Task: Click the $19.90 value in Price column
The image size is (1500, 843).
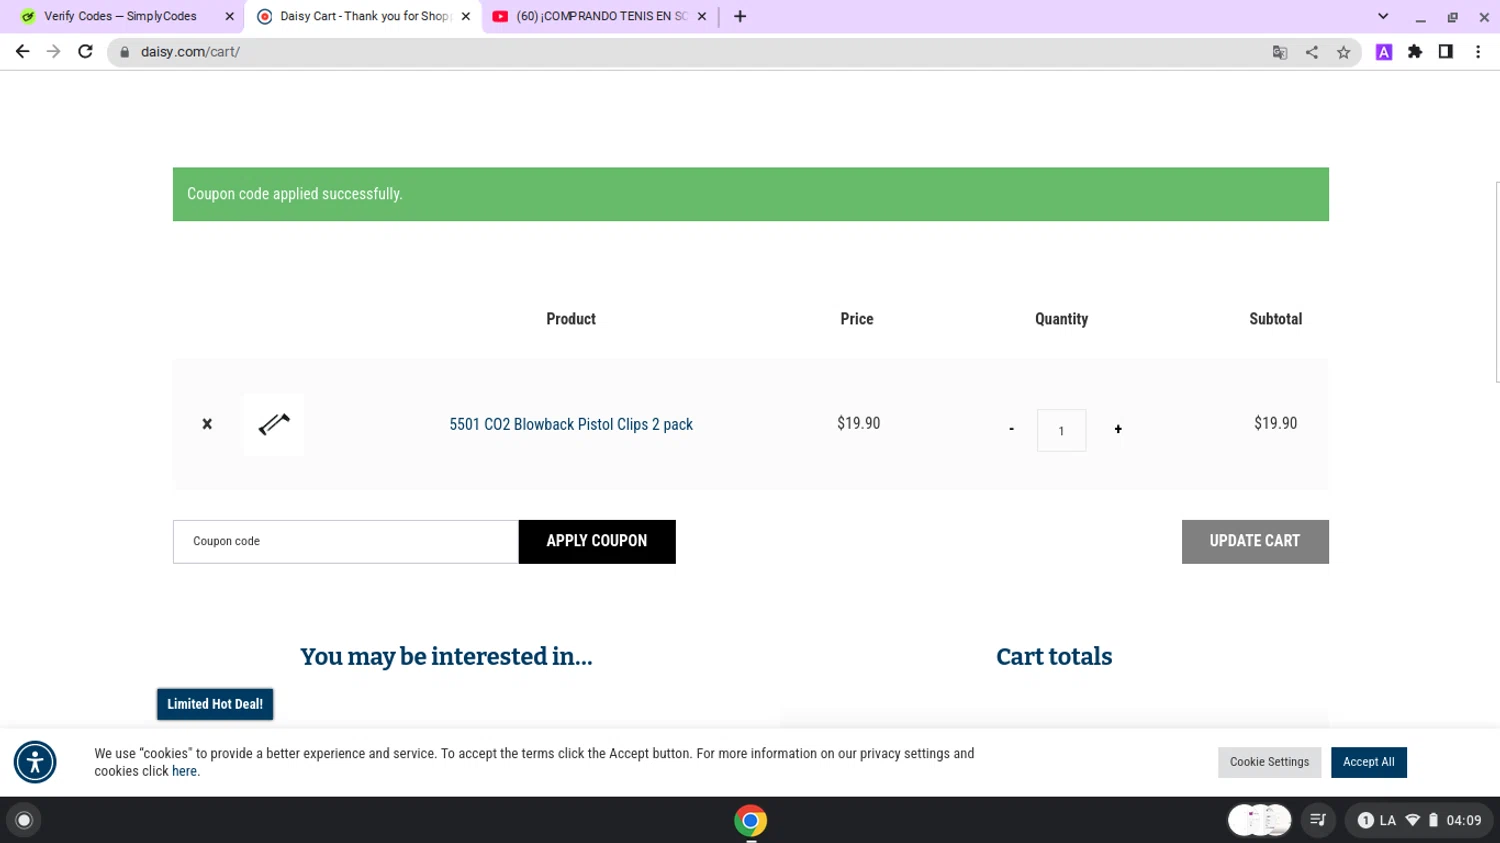Action: pos(858,424)
